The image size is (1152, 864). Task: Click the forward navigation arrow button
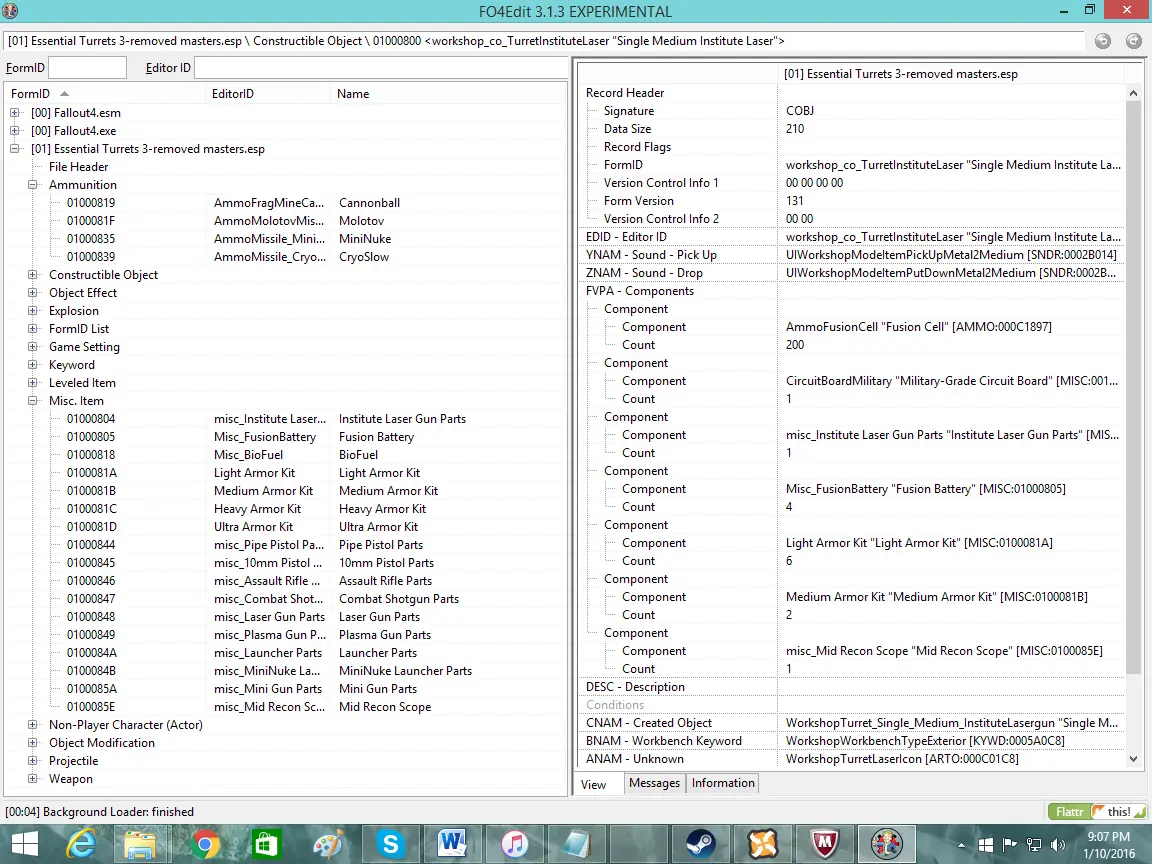click(1134, 41)
